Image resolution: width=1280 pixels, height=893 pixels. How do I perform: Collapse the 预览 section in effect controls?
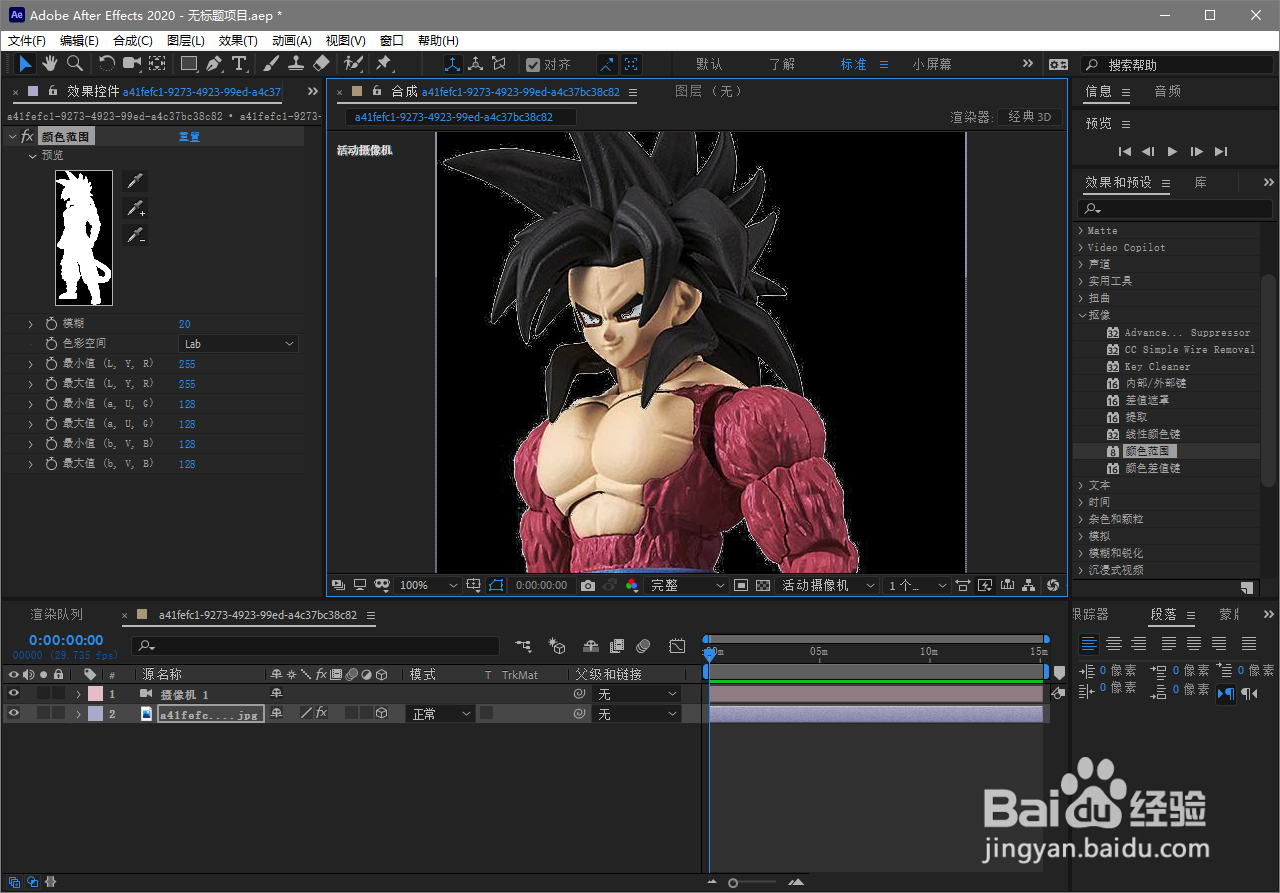(x=32, y=156)
